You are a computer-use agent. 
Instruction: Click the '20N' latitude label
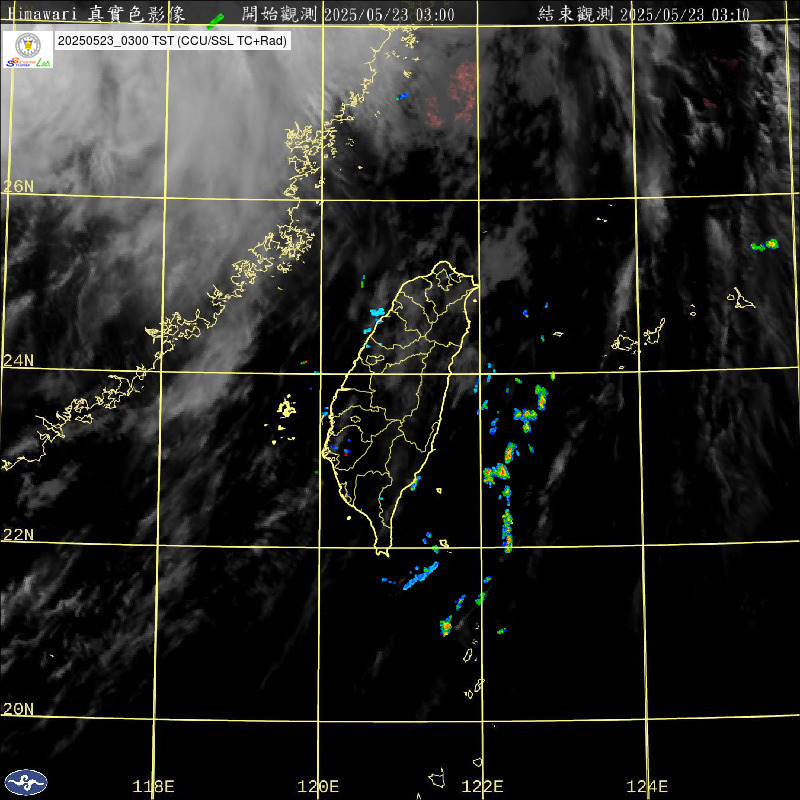pos(18,709)
